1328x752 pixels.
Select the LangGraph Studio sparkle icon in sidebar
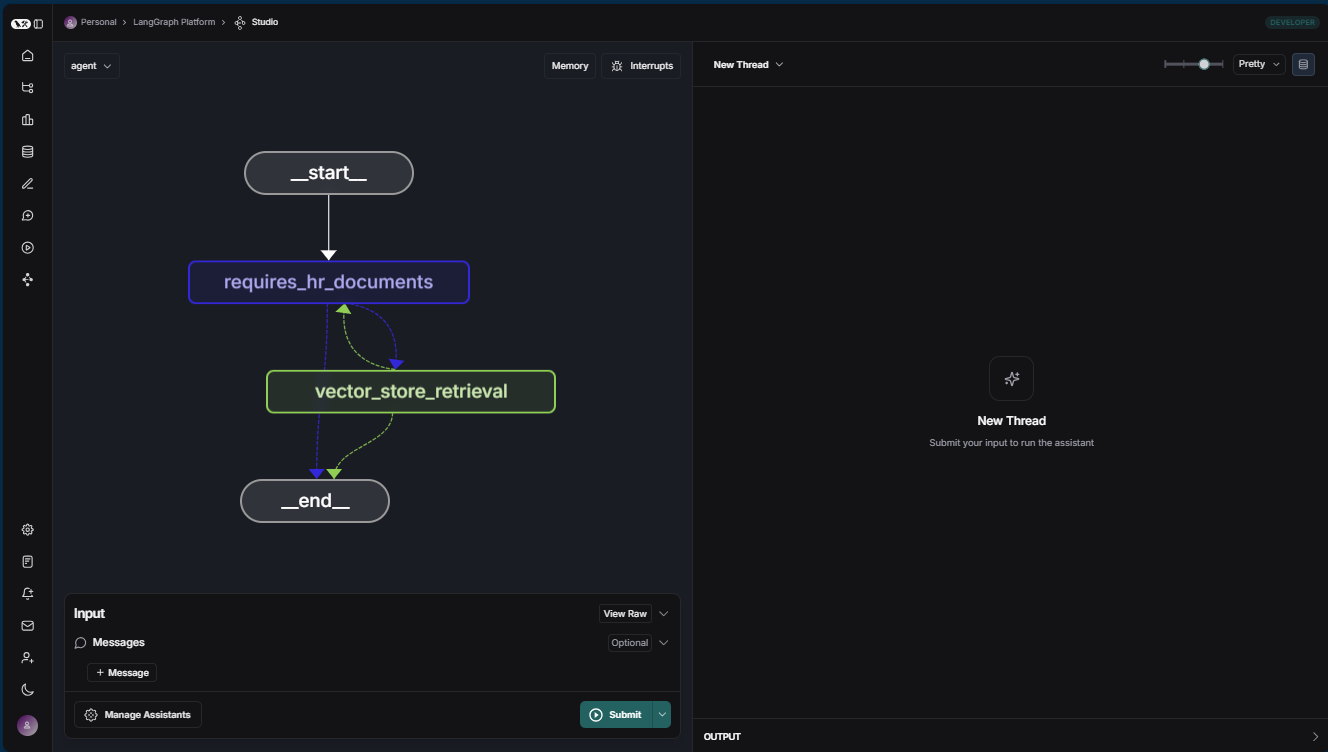[x=27, y=279]
